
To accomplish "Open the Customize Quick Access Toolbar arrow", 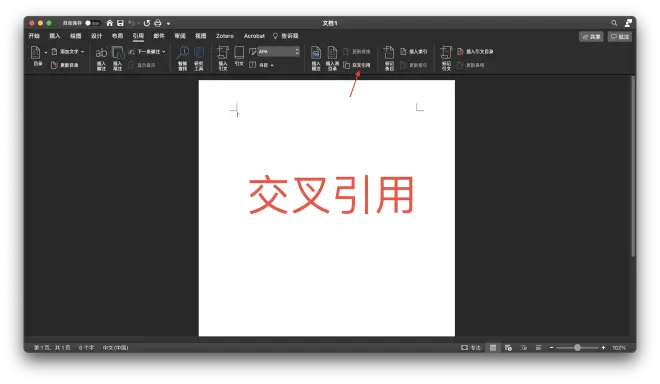I will pyautogui.click(x=168, y=24).
